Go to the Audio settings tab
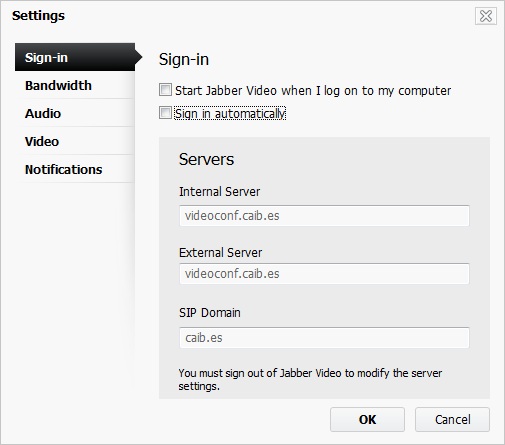This screenshot has height=445, width=505. (75, 113)
